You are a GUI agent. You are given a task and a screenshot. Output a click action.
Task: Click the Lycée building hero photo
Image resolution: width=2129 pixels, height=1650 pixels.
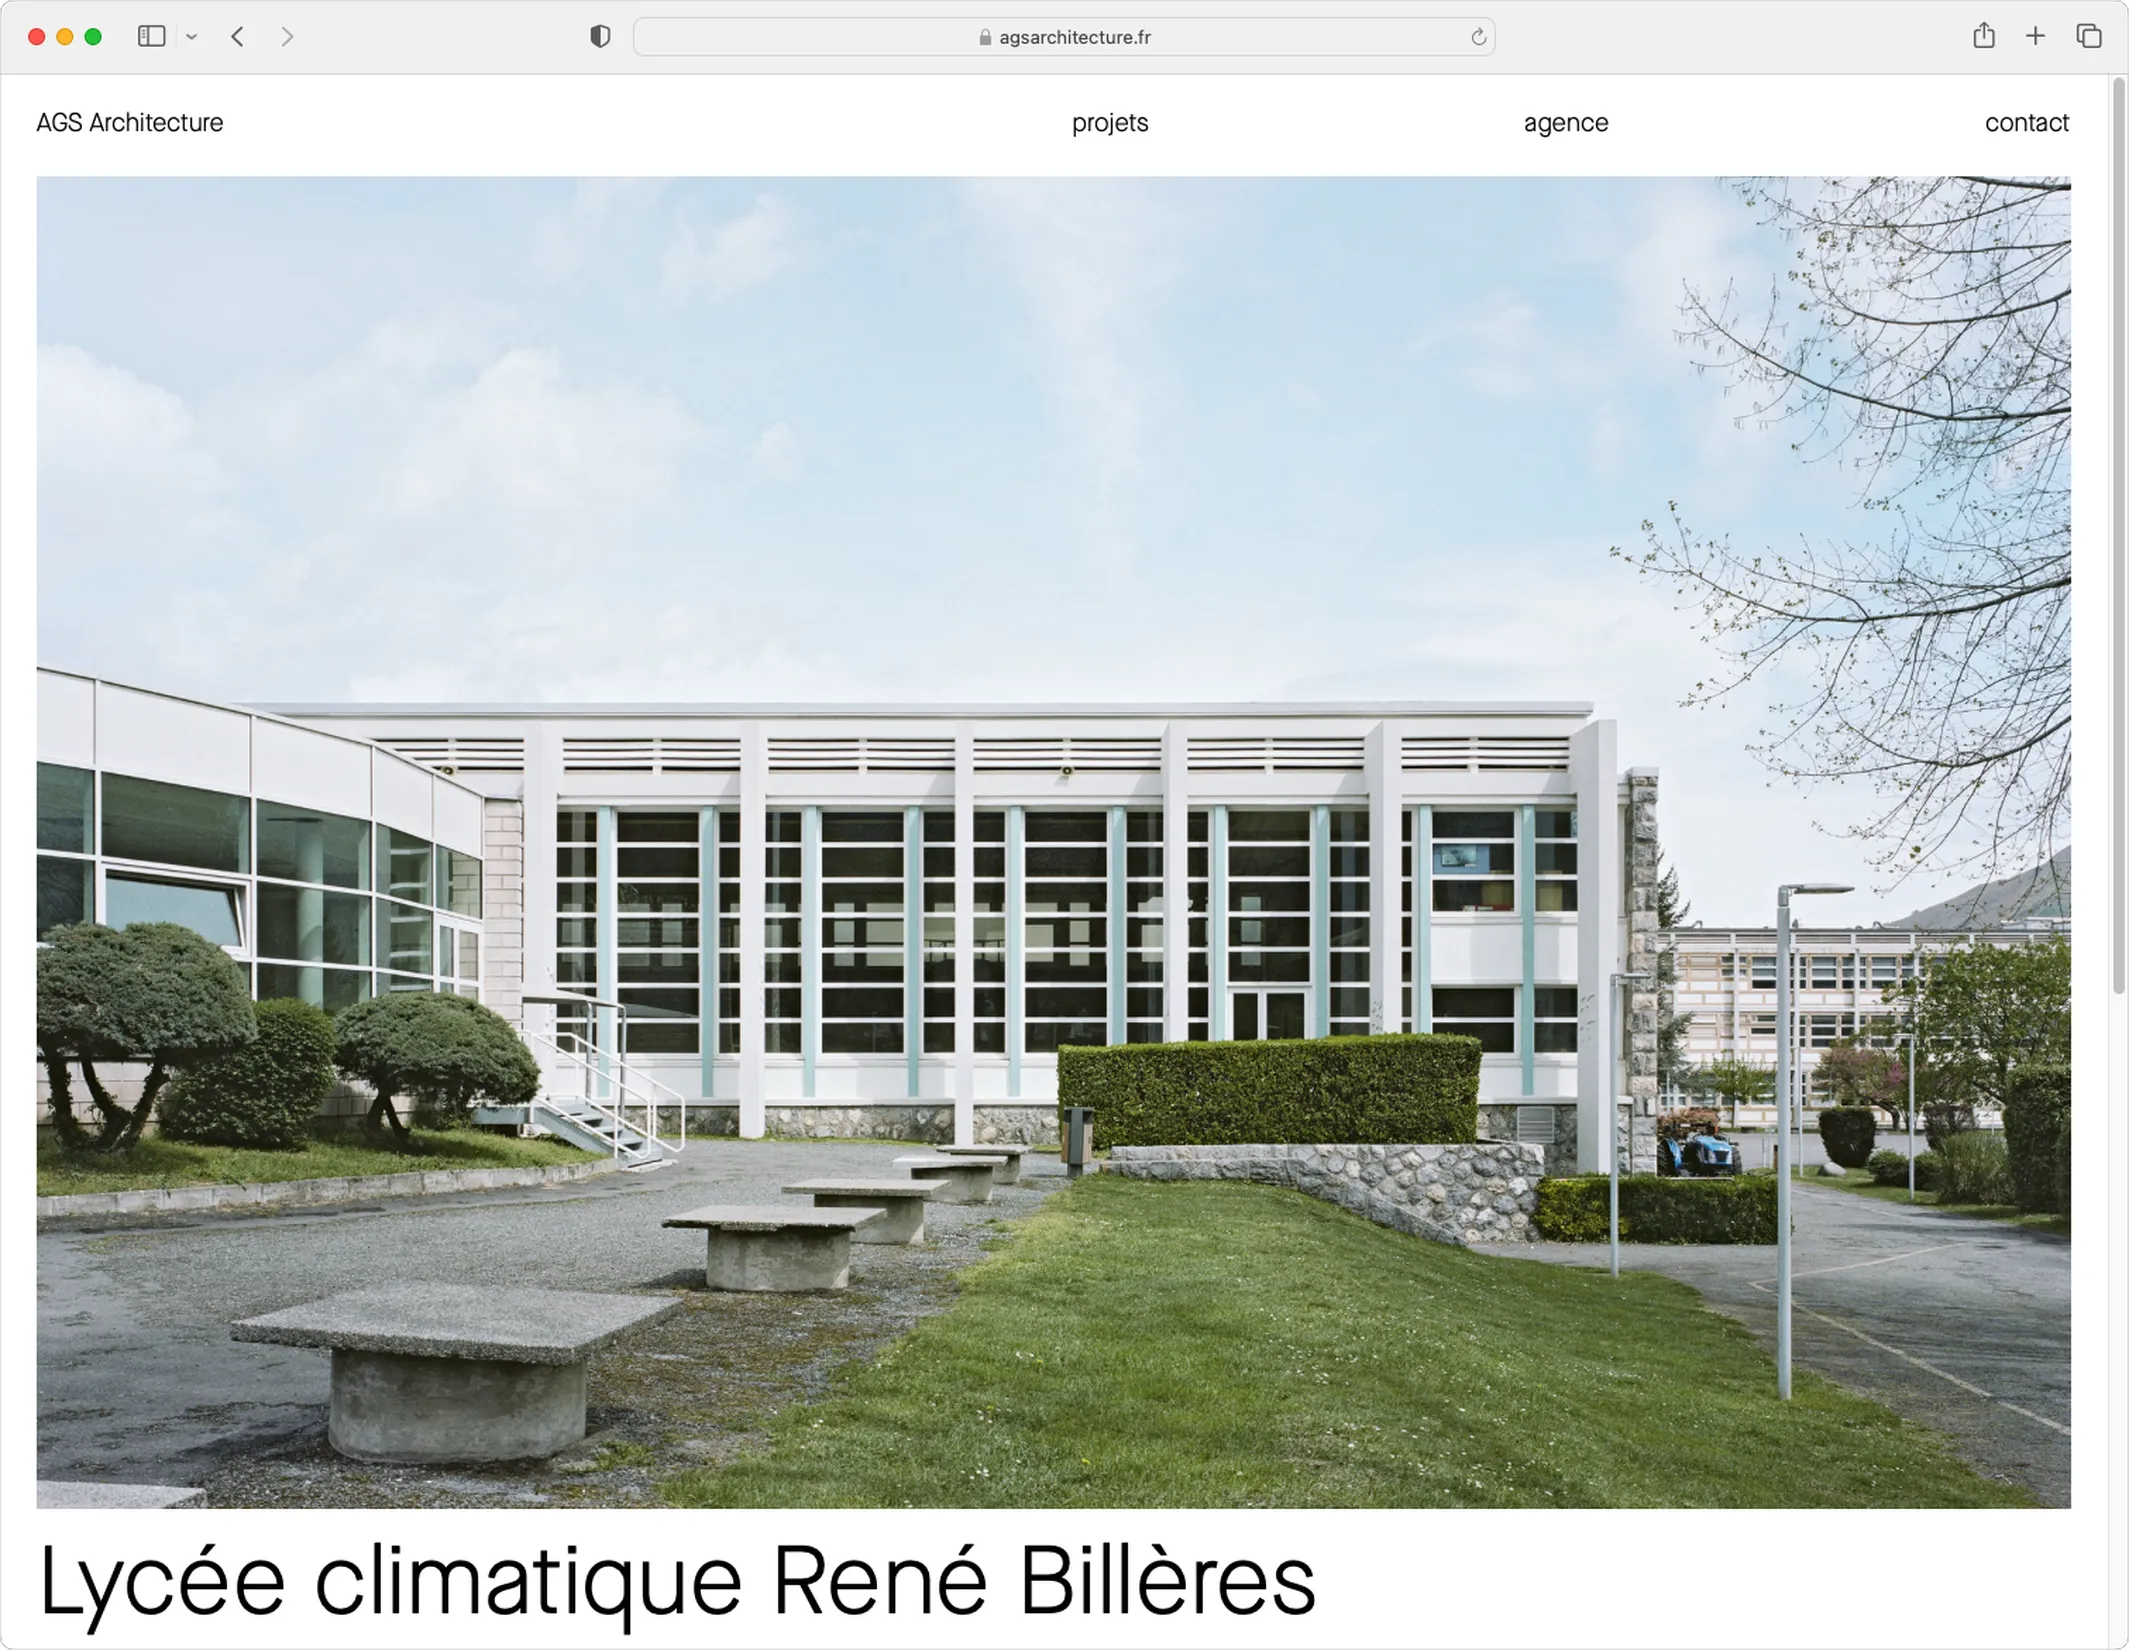pos(1053,842)
